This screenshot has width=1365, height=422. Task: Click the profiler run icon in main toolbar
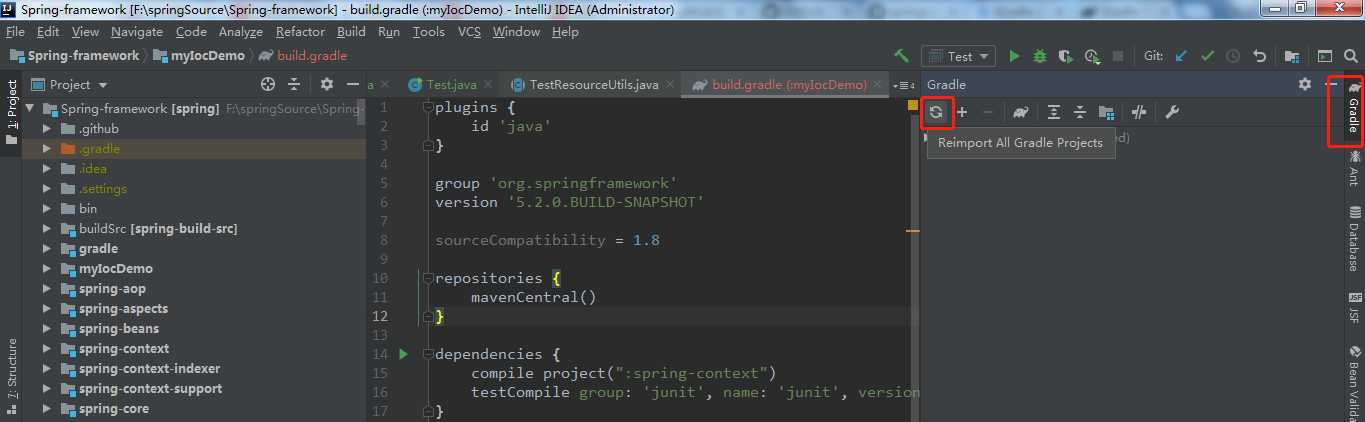1092,56
